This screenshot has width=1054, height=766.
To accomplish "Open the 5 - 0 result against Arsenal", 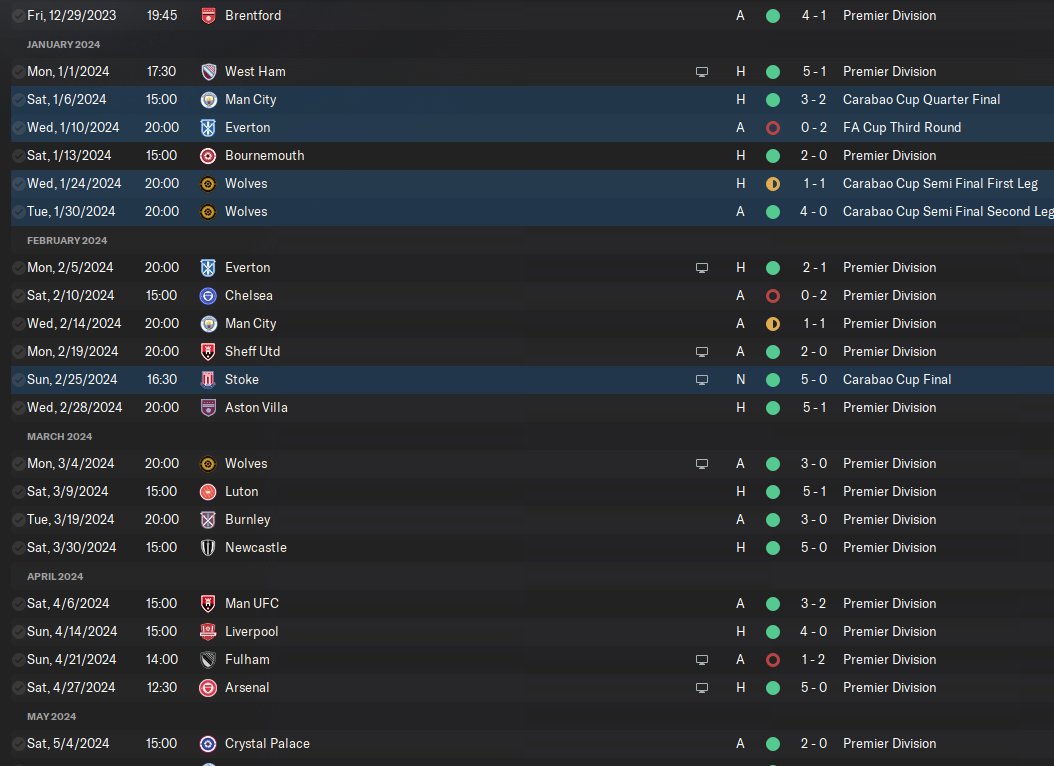I will pos(813,687).
